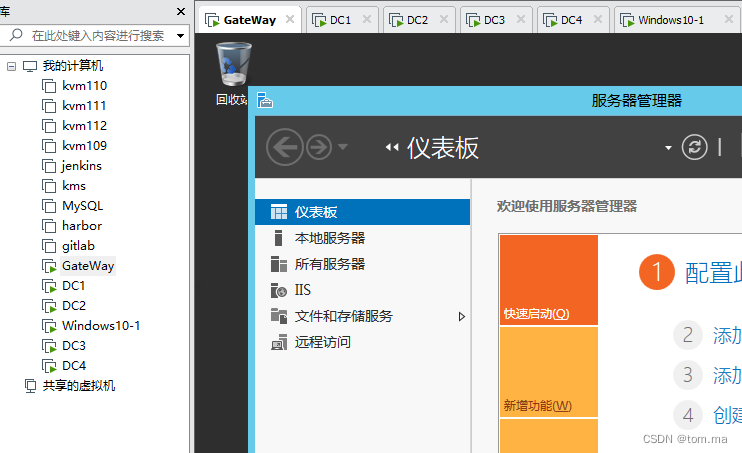Select 我的计算机 in the library tree

coord(72,66)
